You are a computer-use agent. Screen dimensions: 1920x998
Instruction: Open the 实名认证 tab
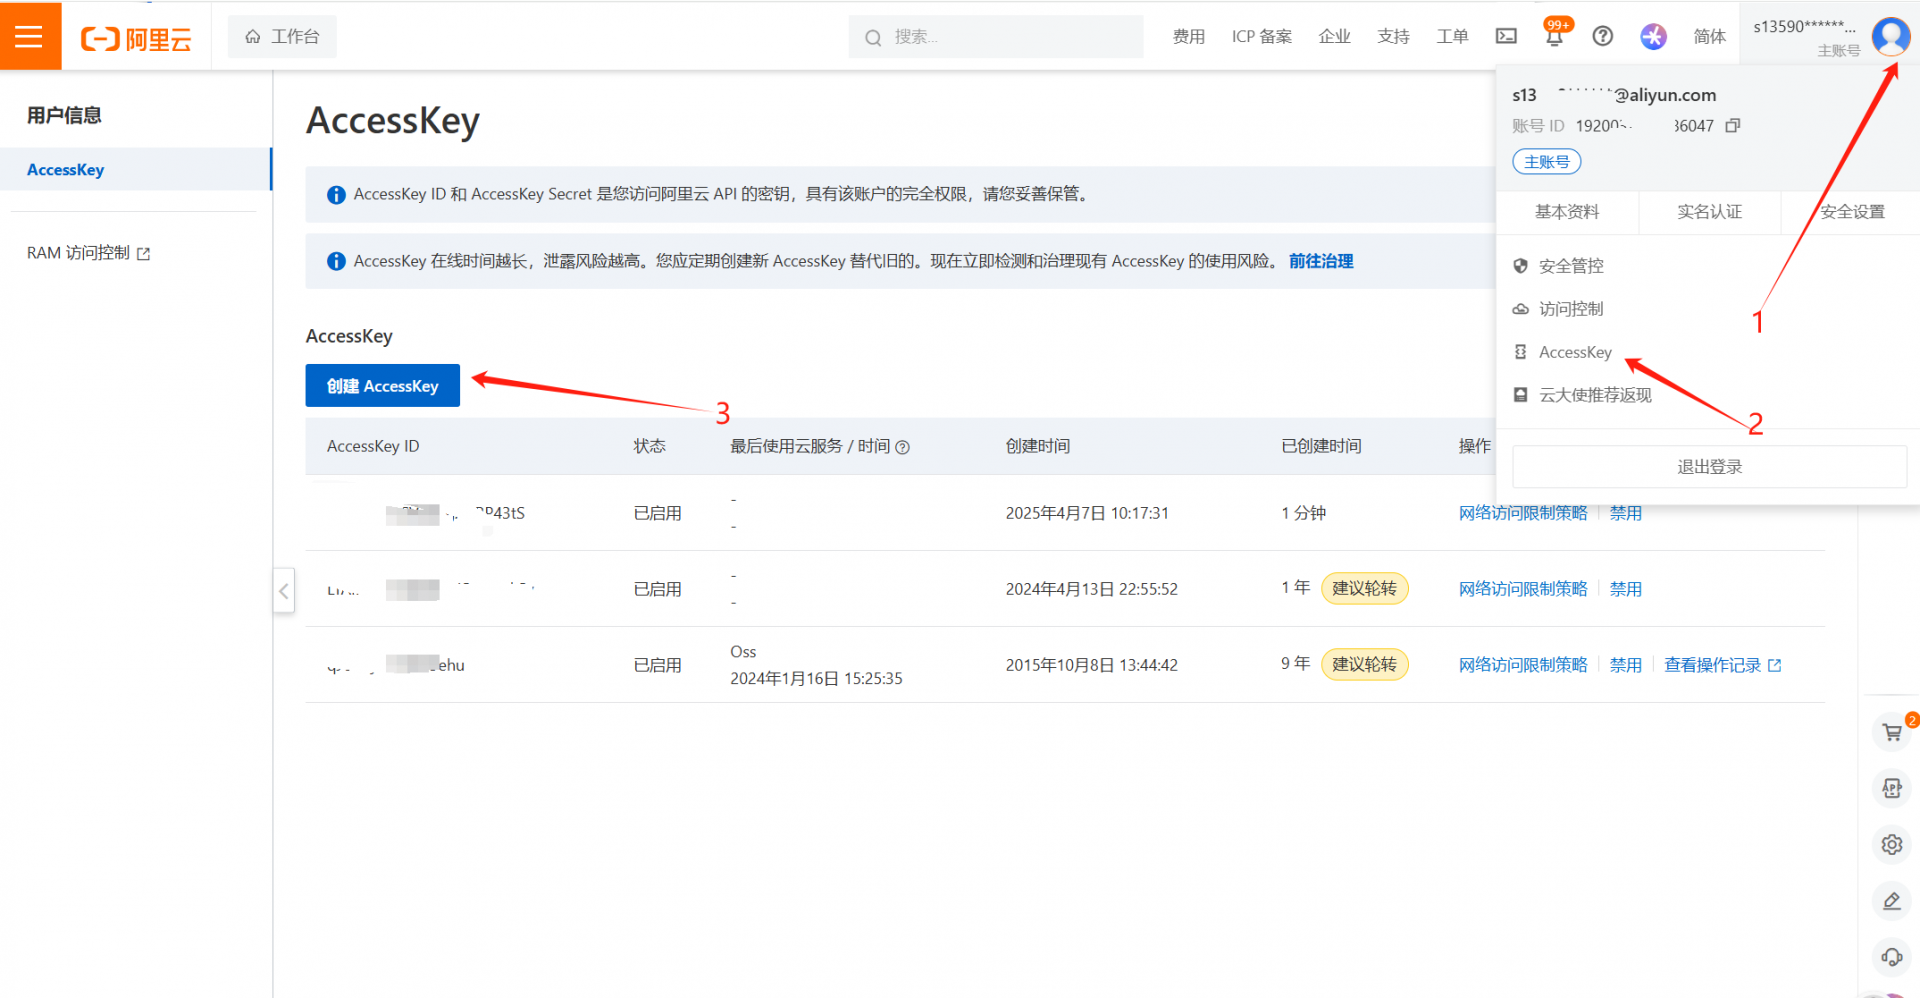click(x=1709, y=212)
